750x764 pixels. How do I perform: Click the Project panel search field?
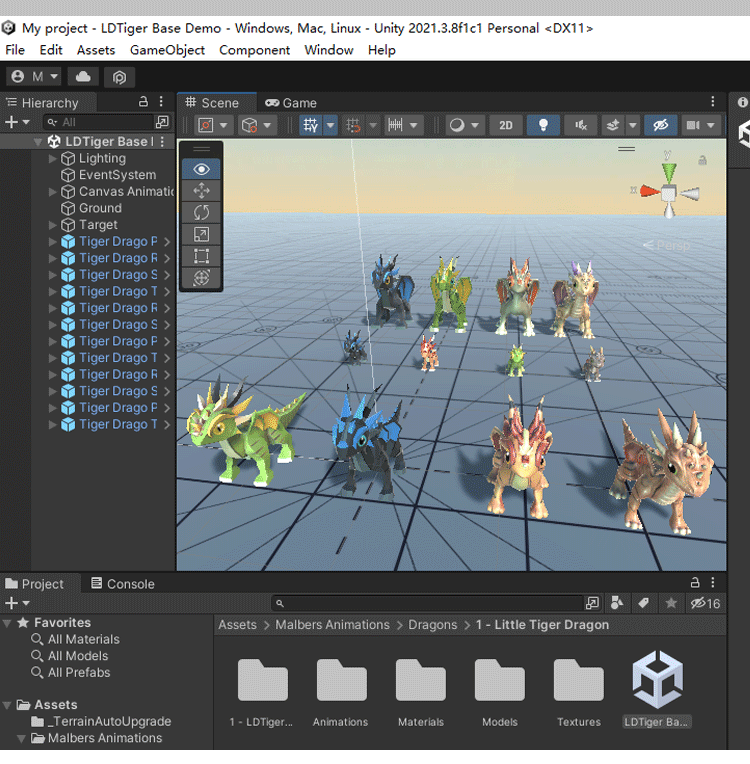(430, 603)
